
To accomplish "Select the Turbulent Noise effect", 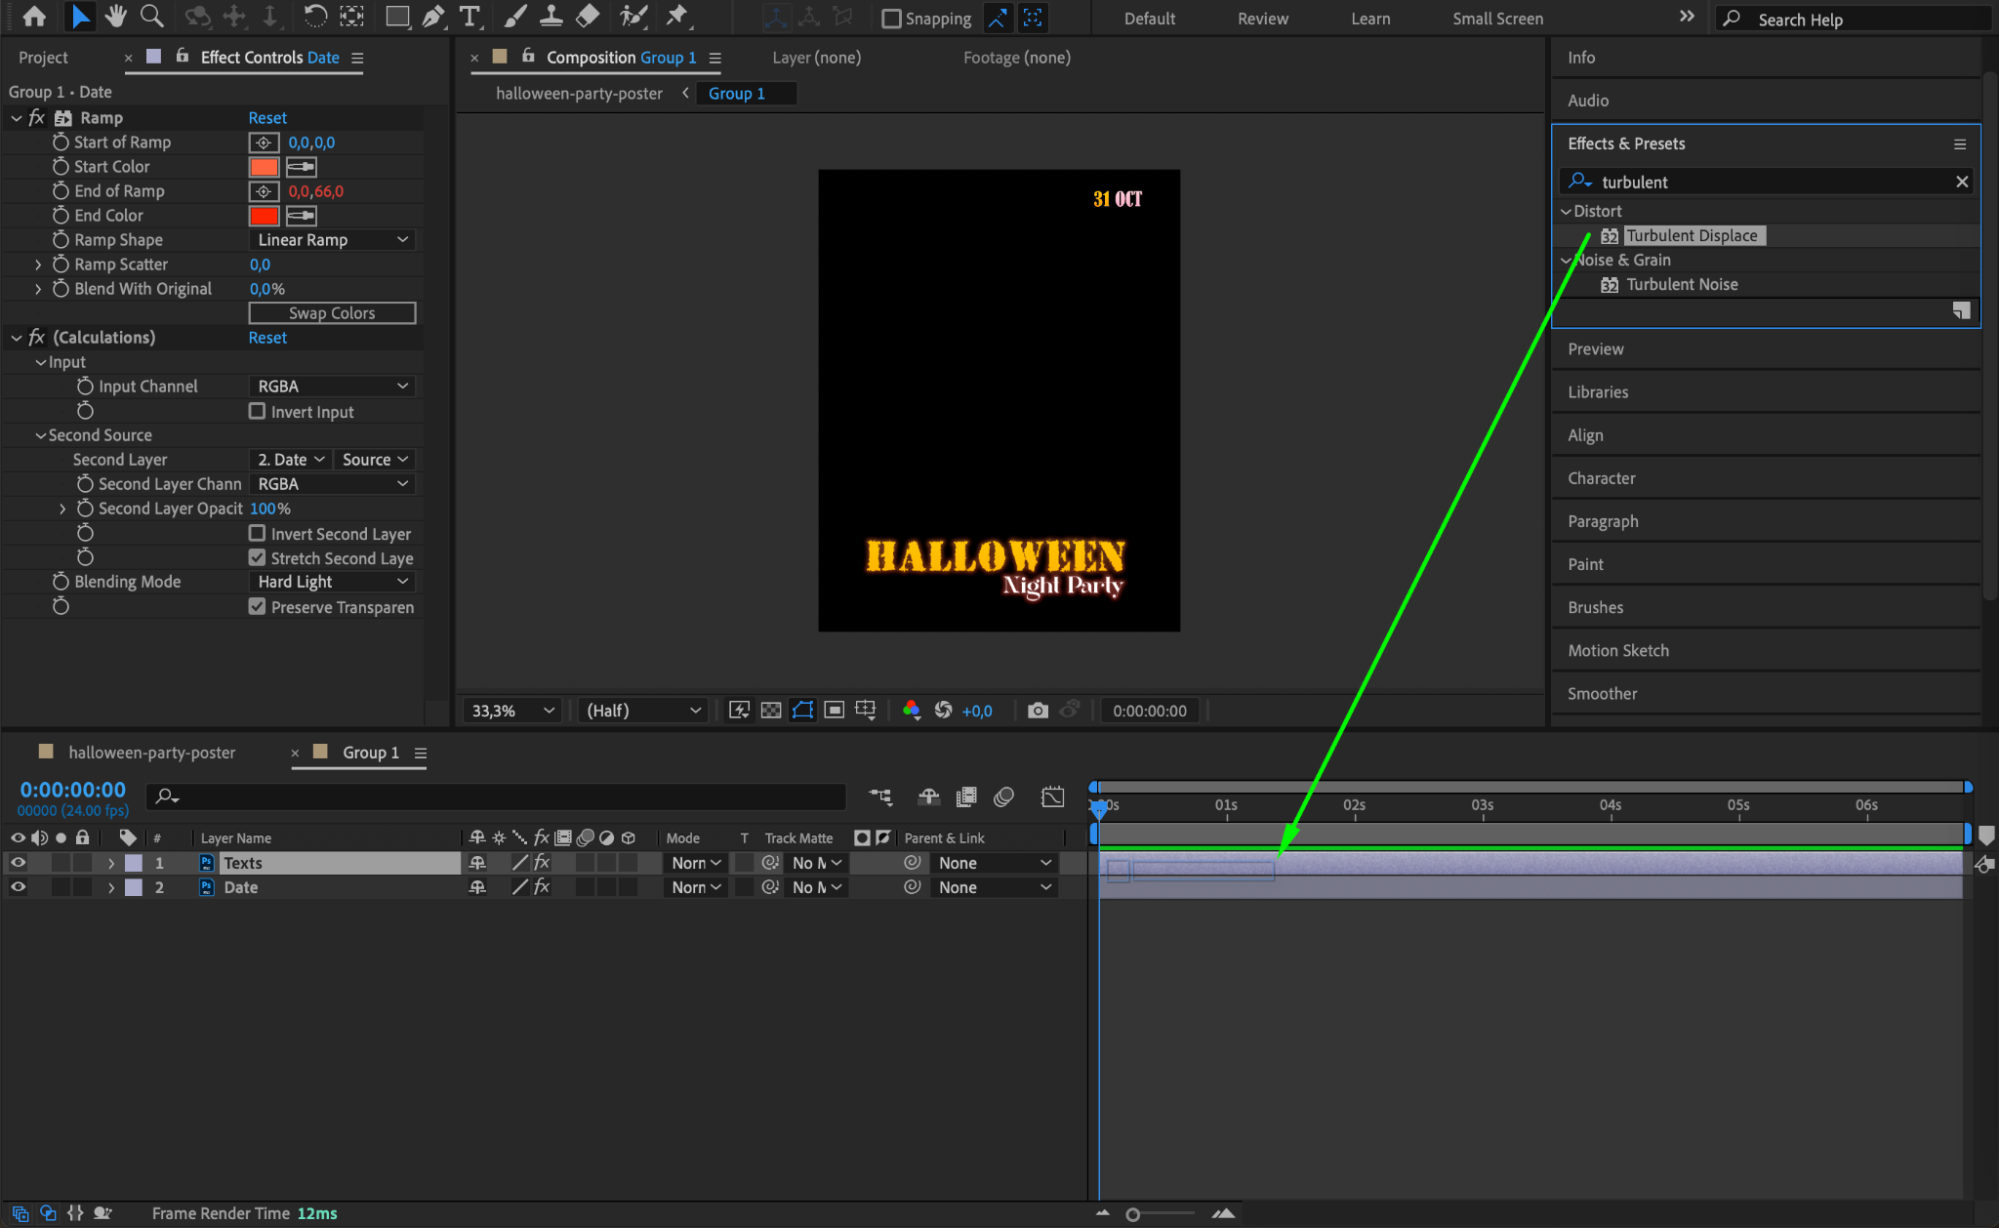I will (x=1681, y=284).
